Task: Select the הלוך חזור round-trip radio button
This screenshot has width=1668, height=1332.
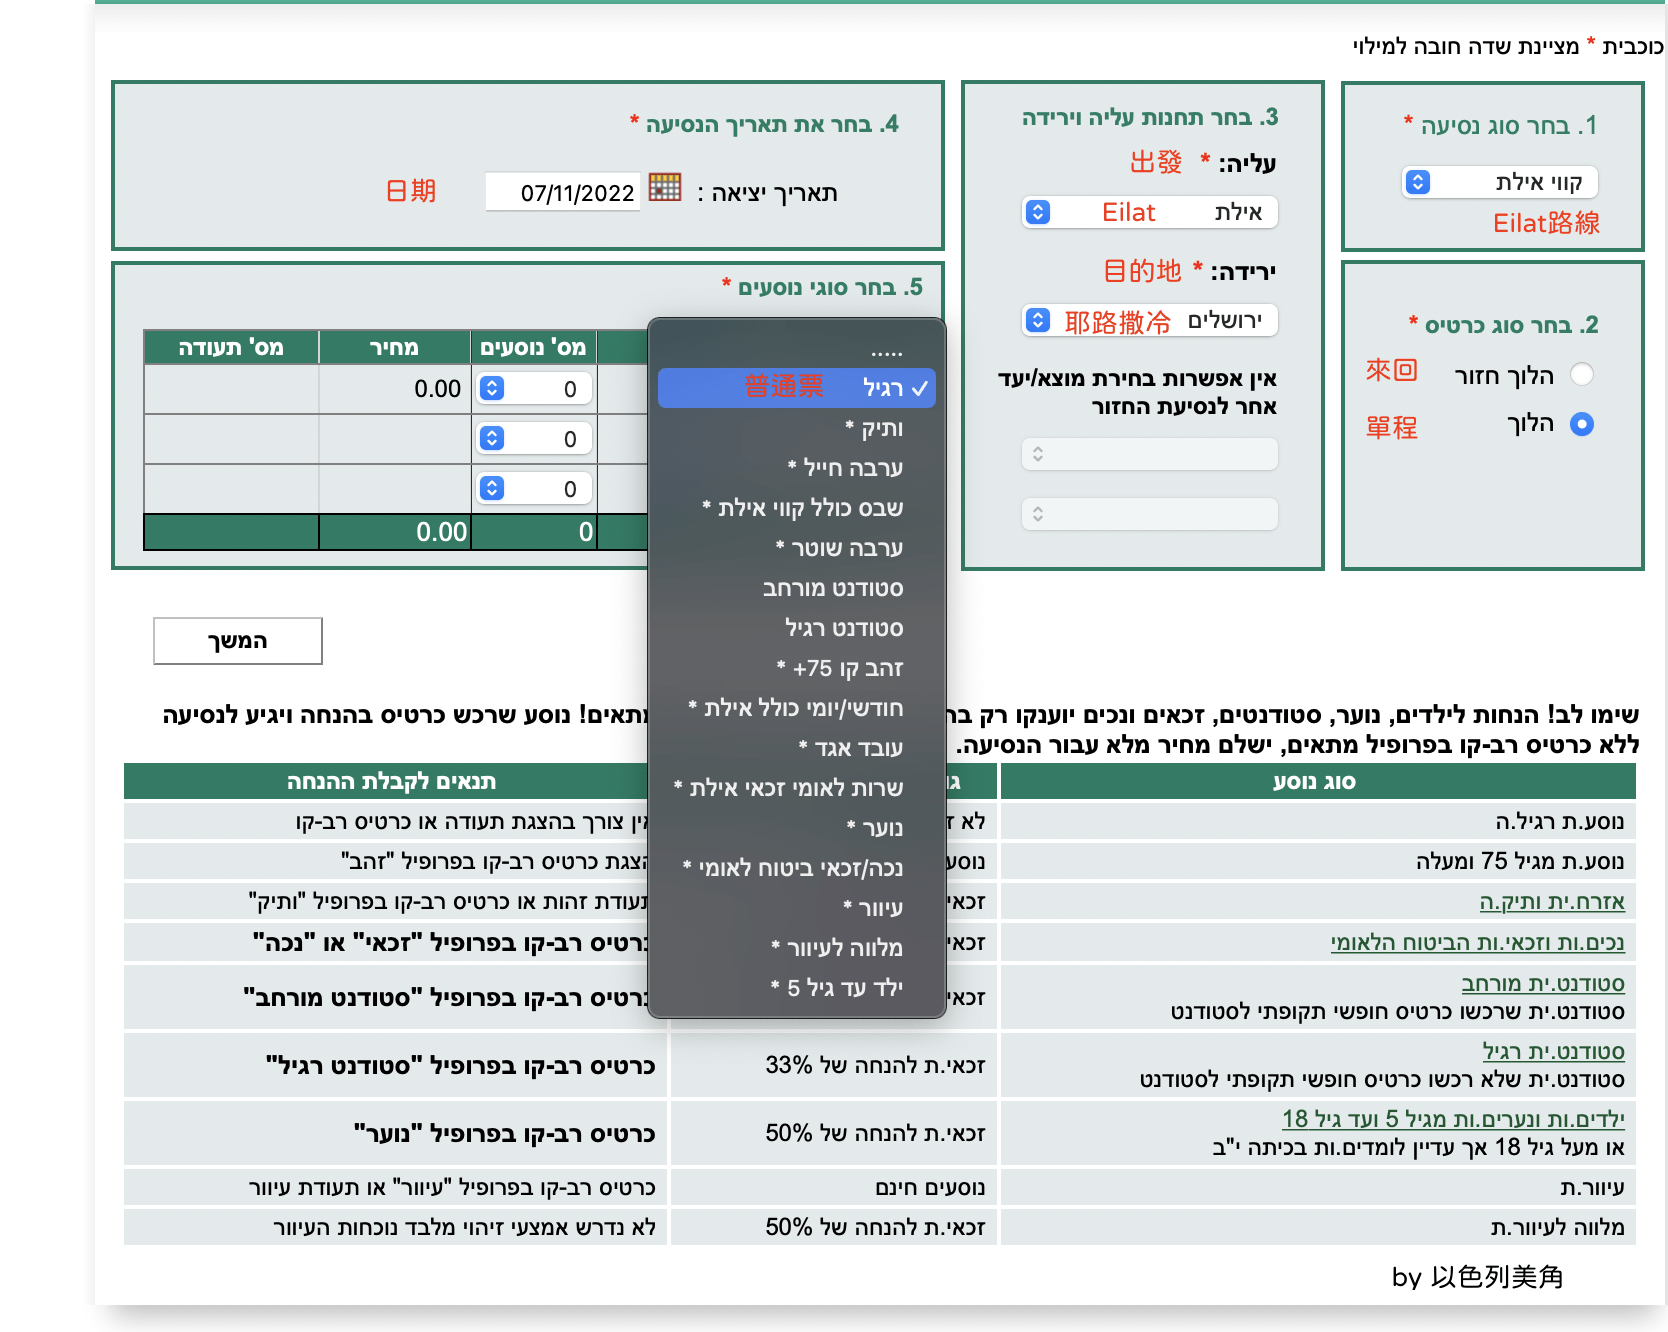Action: (x=1582, y=374)
